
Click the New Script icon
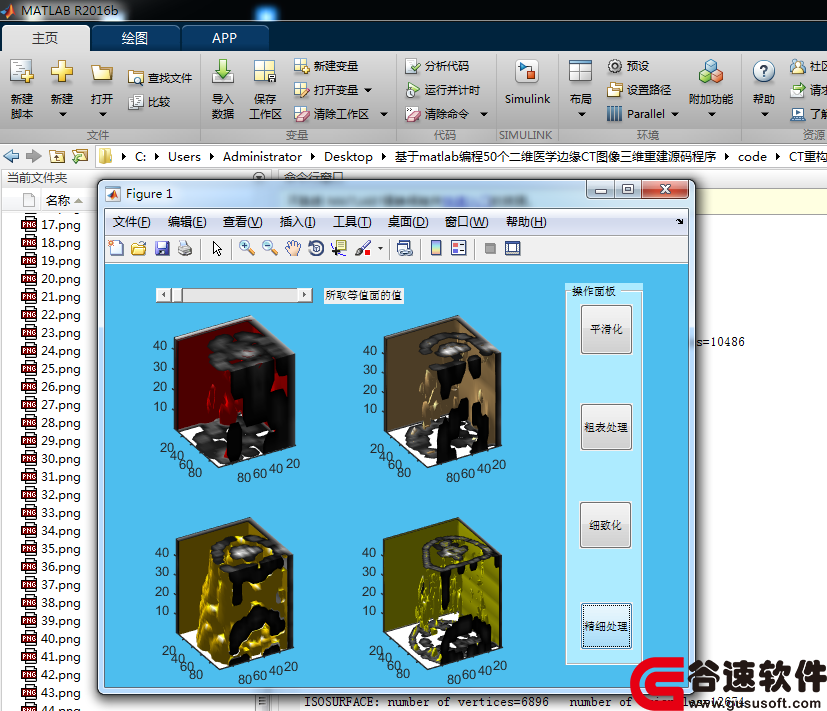(22, 72)
